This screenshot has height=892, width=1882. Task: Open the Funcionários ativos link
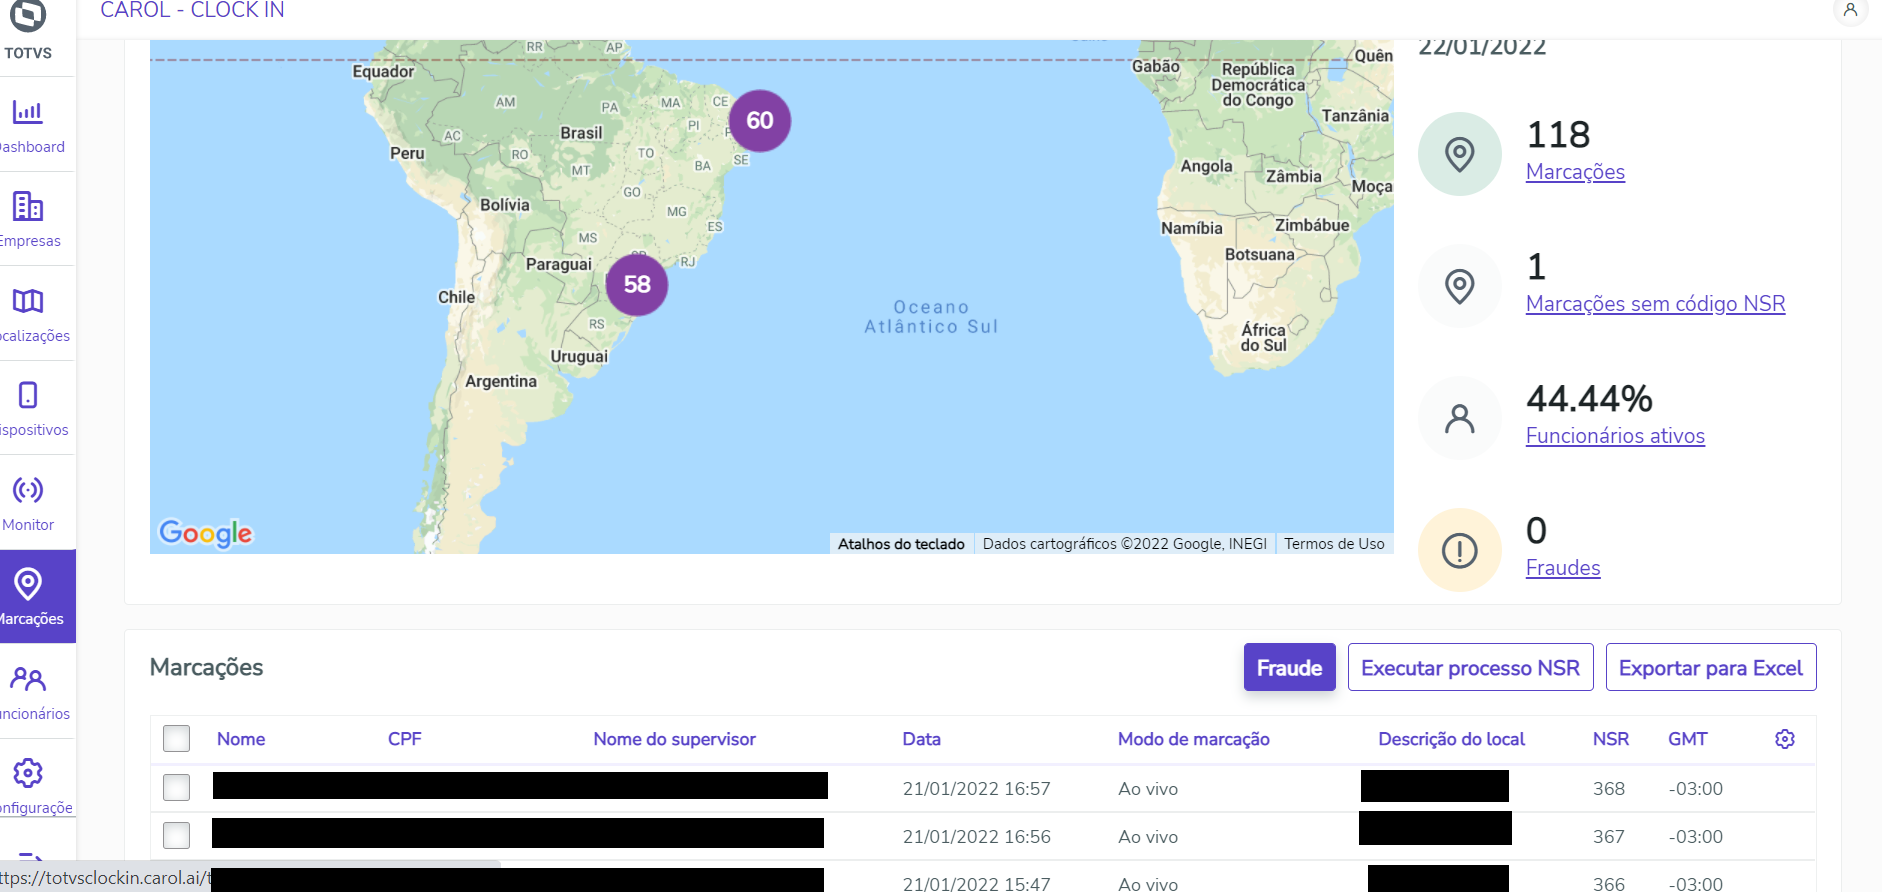[1615, 436]
